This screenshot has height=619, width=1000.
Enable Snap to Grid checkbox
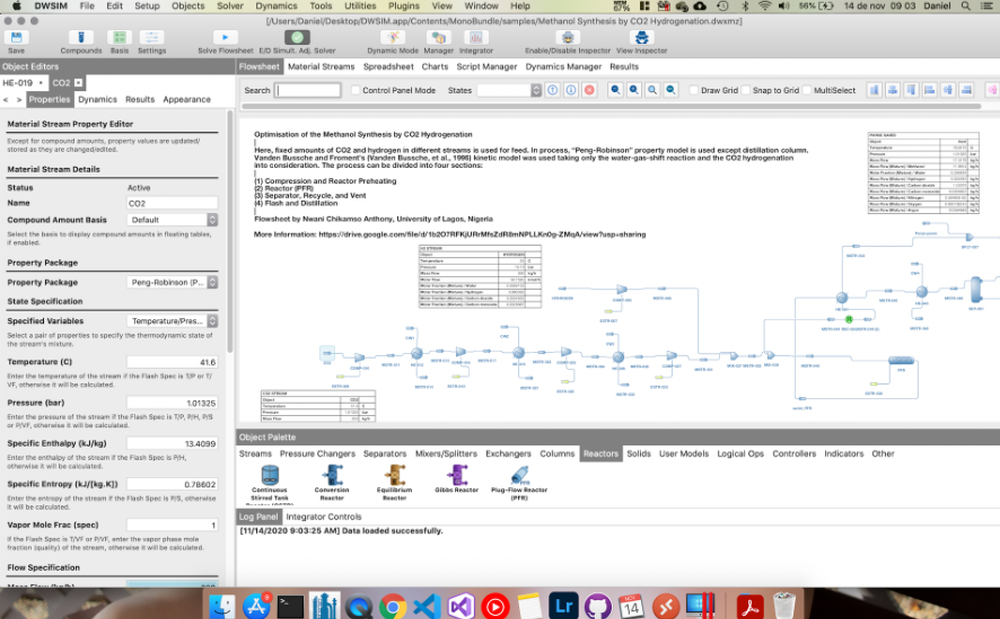[x=746, y=91]
